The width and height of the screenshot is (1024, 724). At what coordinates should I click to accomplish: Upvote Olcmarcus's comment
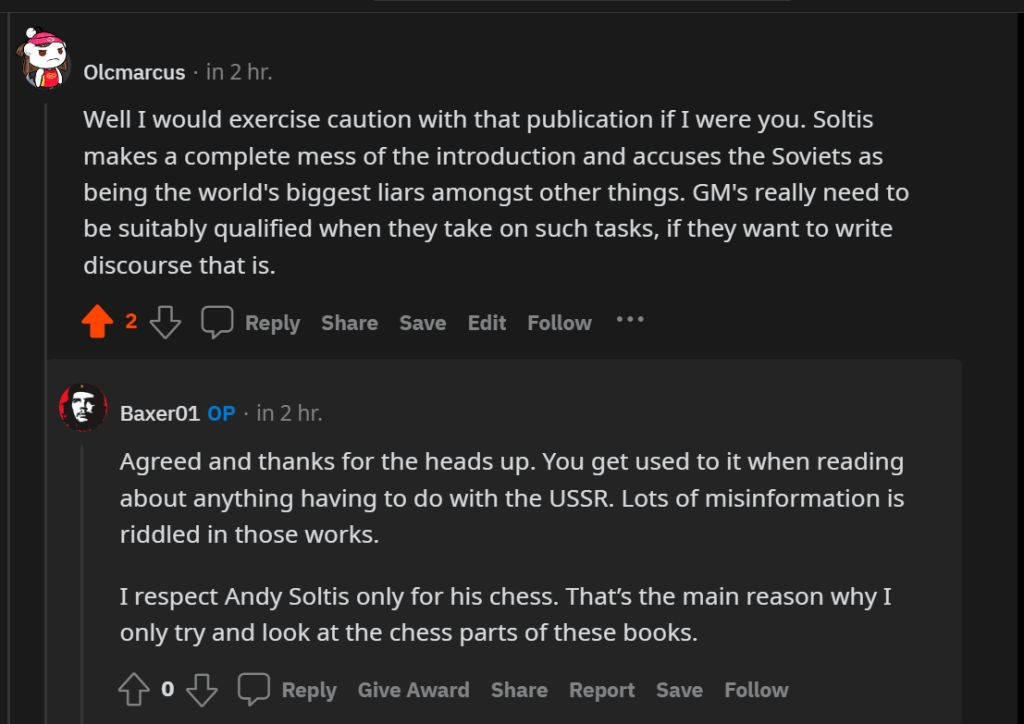(x=97, y=322)
